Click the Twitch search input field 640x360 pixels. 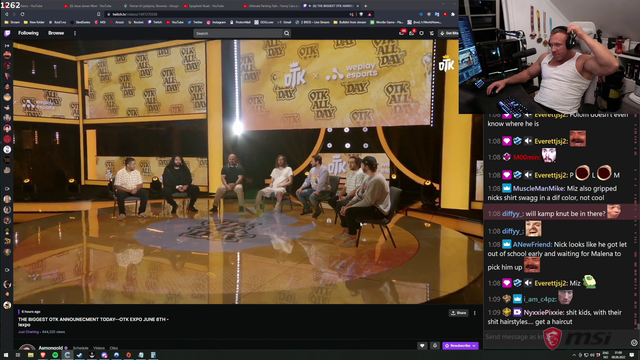(x=238, y=33)
